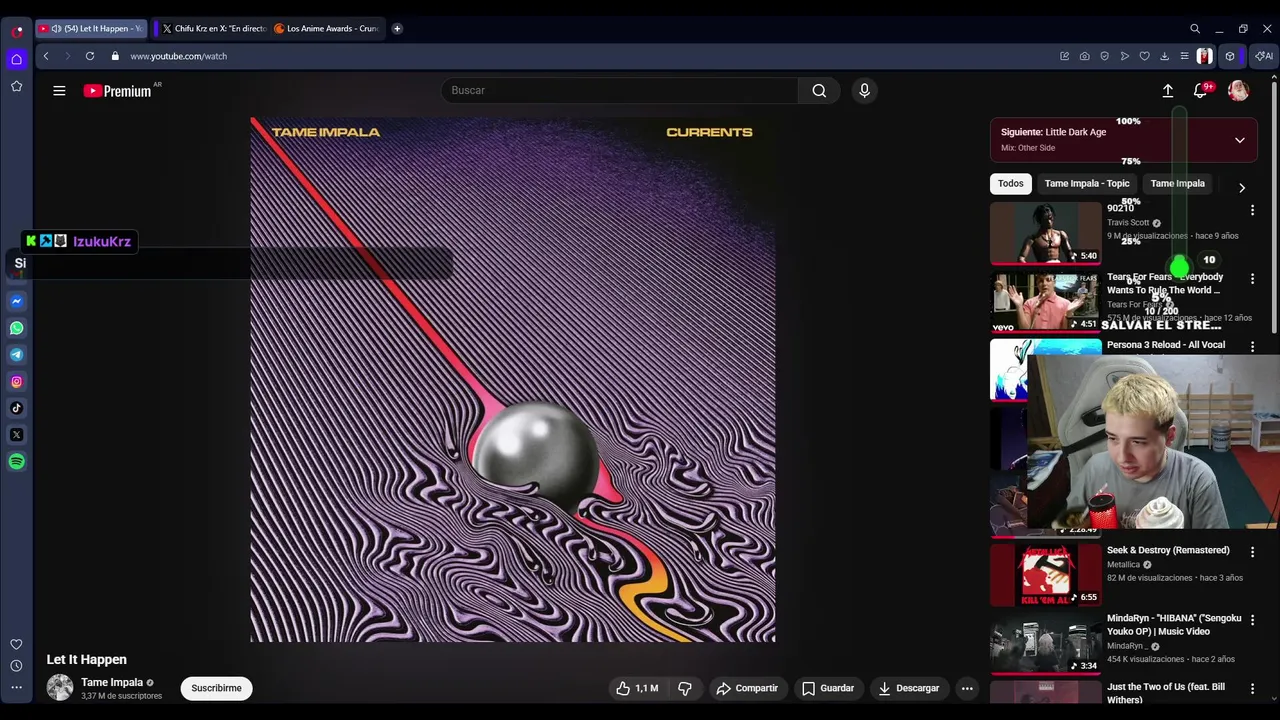Go to YouTube Premium home logo

[117, 91]
